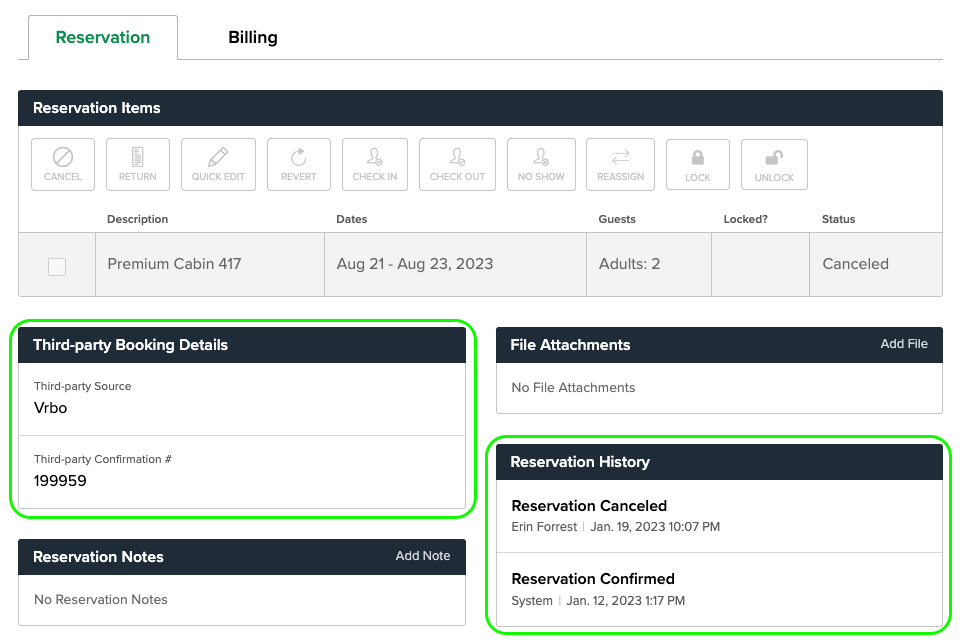968x640 pixels.
Task: Click the Return icon in the toolbar
Action: pyautogui.click(x=137, y=163)
